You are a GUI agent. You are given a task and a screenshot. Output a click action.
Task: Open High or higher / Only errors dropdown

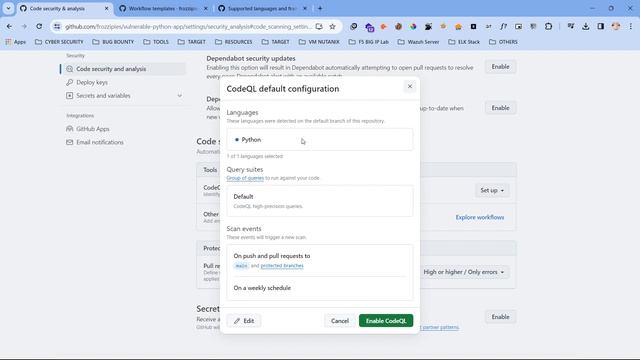point(463,272)
